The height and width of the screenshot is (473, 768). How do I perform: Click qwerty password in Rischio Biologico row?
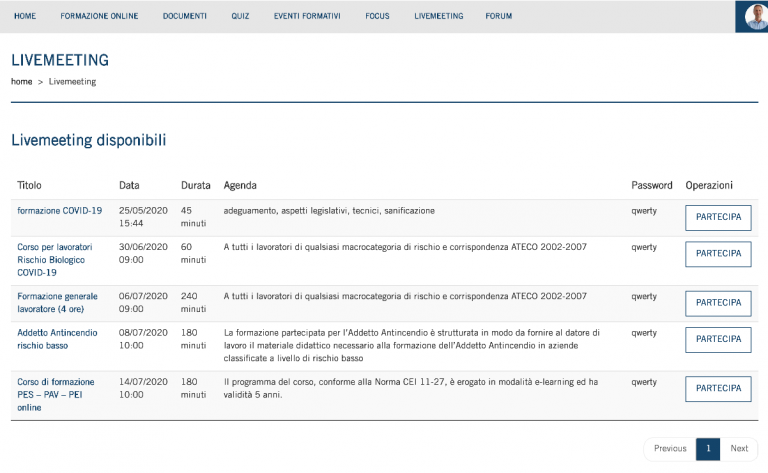point(644,247)
